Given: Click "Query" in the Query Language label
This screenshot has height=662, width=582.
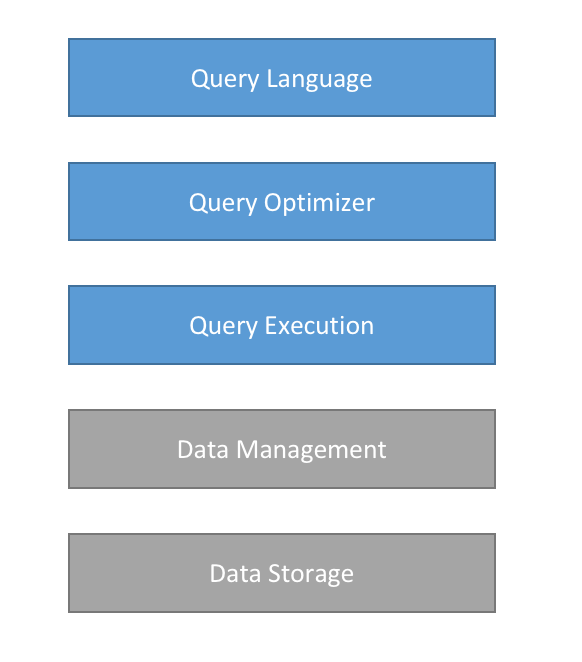Looking at the screenshot, I should point(225,79).
